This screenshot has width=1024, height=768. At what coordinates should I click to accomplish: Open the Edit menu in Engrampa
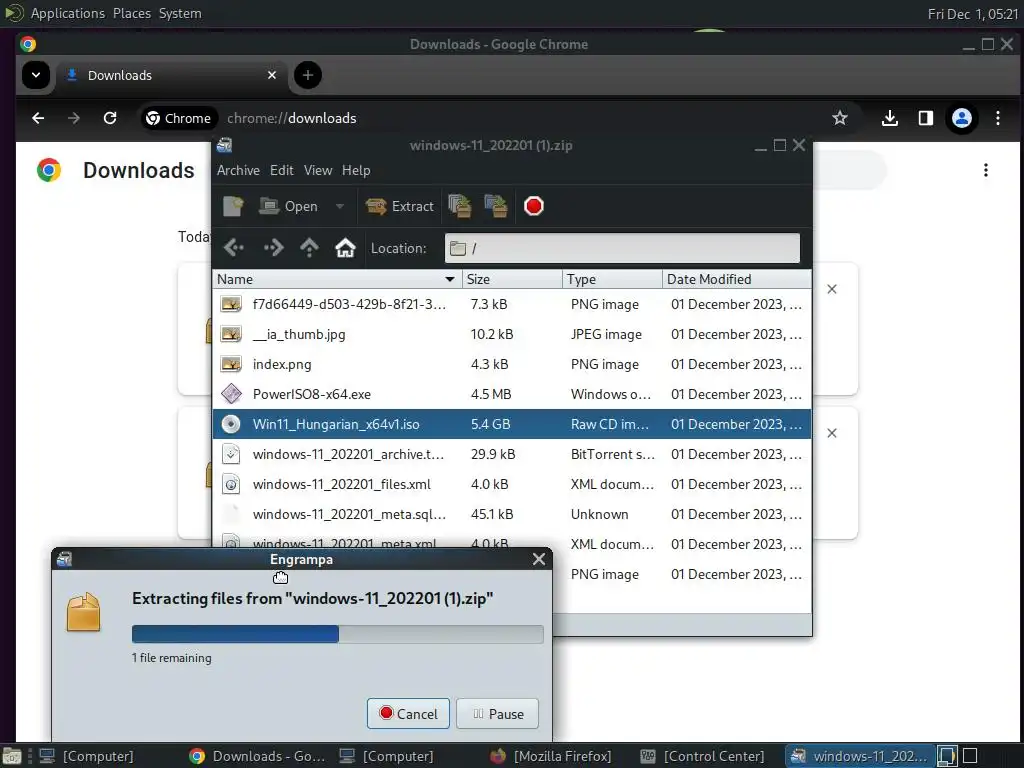(x=281, y=170)
